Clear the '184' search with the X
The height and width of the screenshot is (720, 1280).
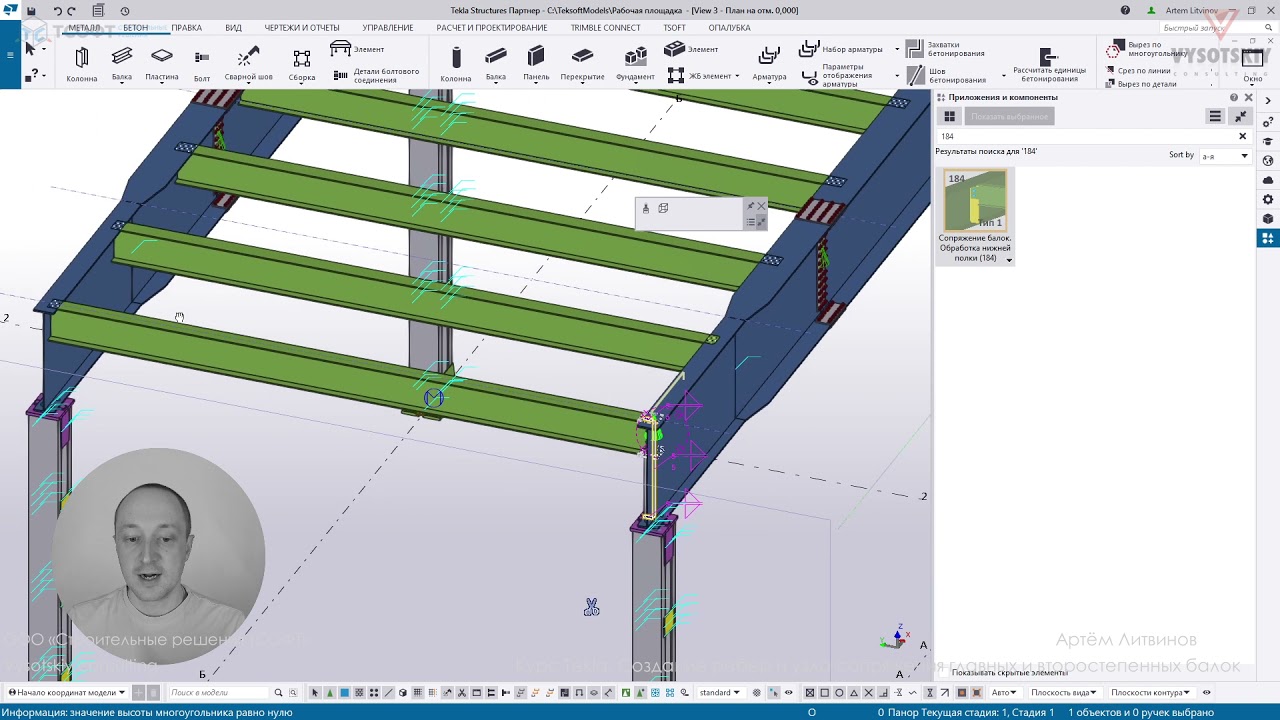point(1243,136)
